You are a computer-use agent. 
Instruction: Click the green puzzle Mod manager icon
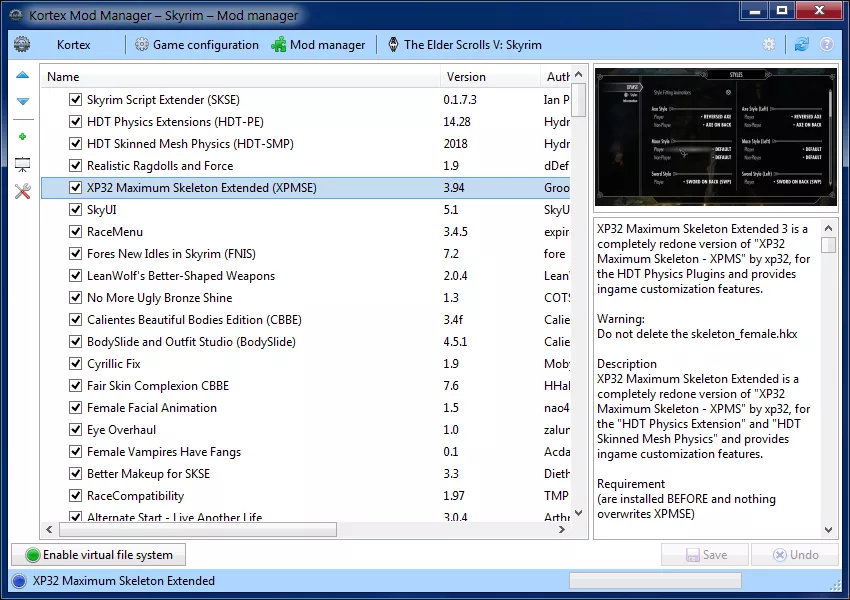279,44
